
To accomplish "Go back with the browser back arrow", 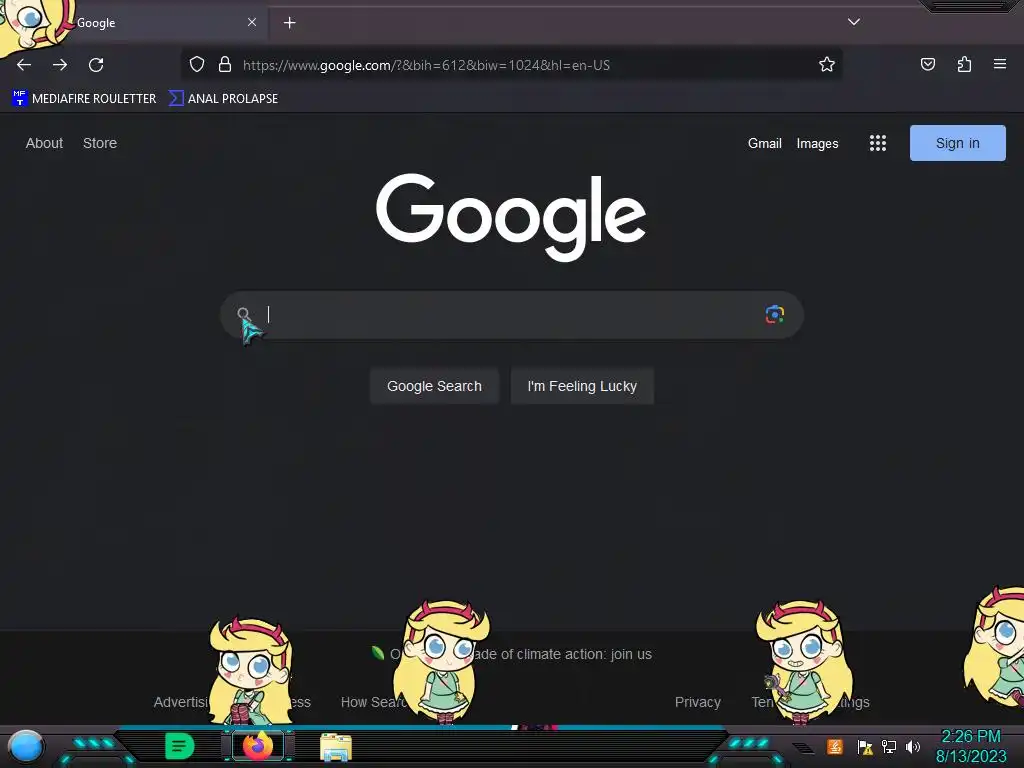I will pyautogui.click(x=24, y=65).
